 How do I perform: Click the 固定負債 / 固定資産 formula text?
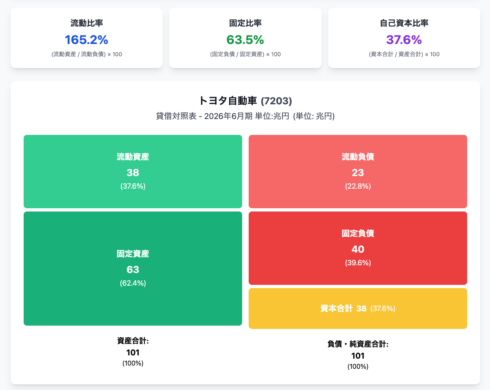[245, 54]
